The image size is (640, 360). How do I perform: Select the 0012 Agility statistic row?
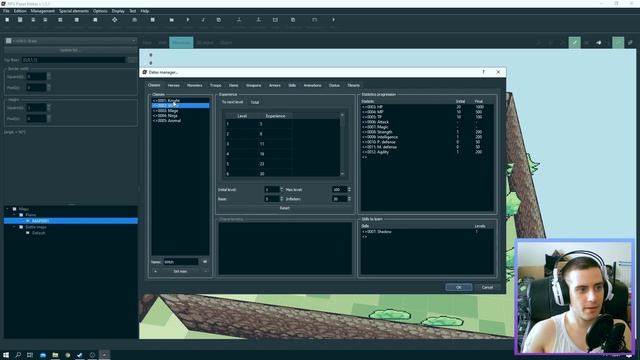(x=427, y=152)
